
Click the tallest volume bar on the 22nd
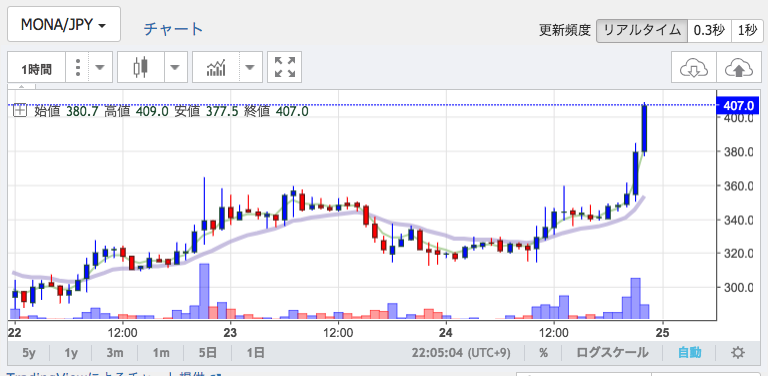pos(204,291)
